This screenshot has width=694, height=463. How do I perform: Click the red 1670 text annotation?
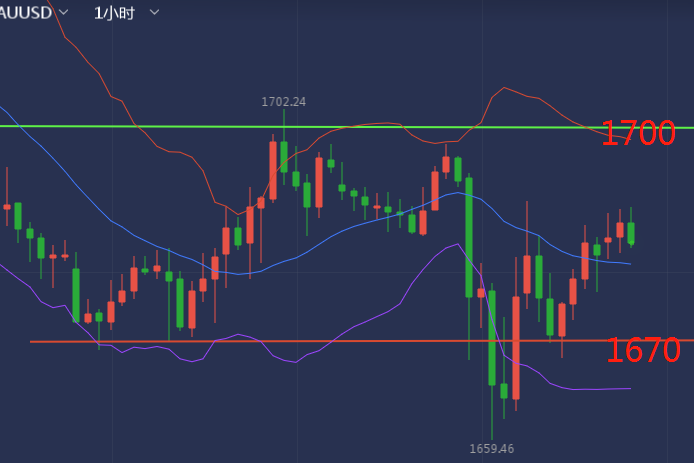click(x=643, y=350)
